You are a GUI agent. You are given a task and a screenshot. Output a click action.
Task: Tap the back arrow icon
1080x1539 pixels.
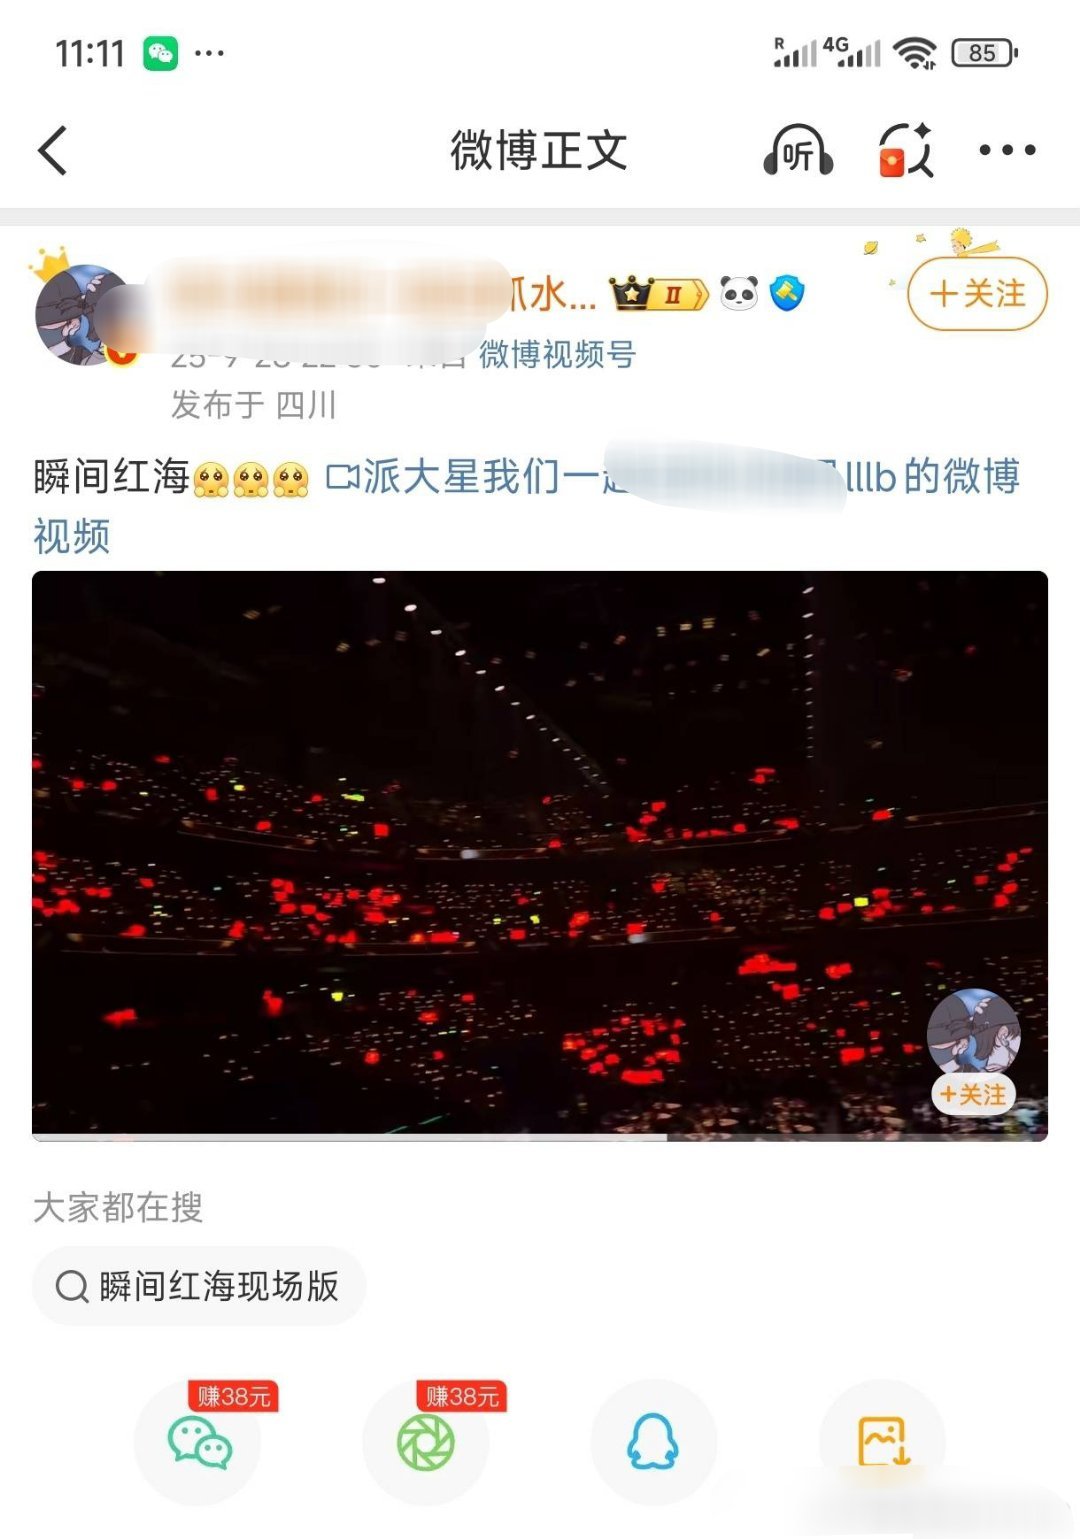[52, 151]
